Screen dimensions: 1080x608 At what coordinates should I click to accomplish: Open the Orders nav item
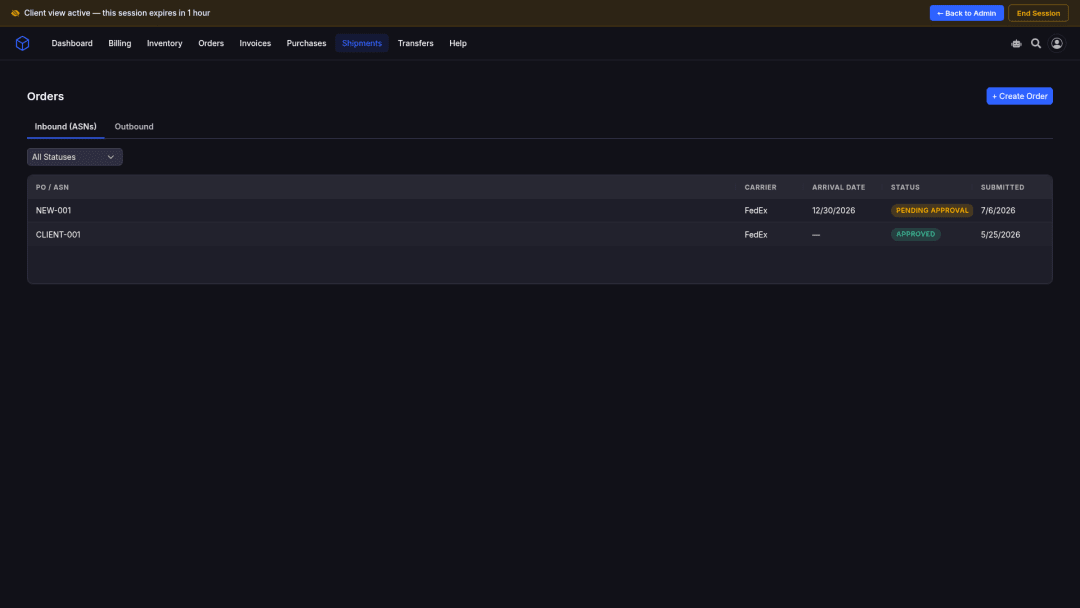pyautogui.click(x=211, y=43)
